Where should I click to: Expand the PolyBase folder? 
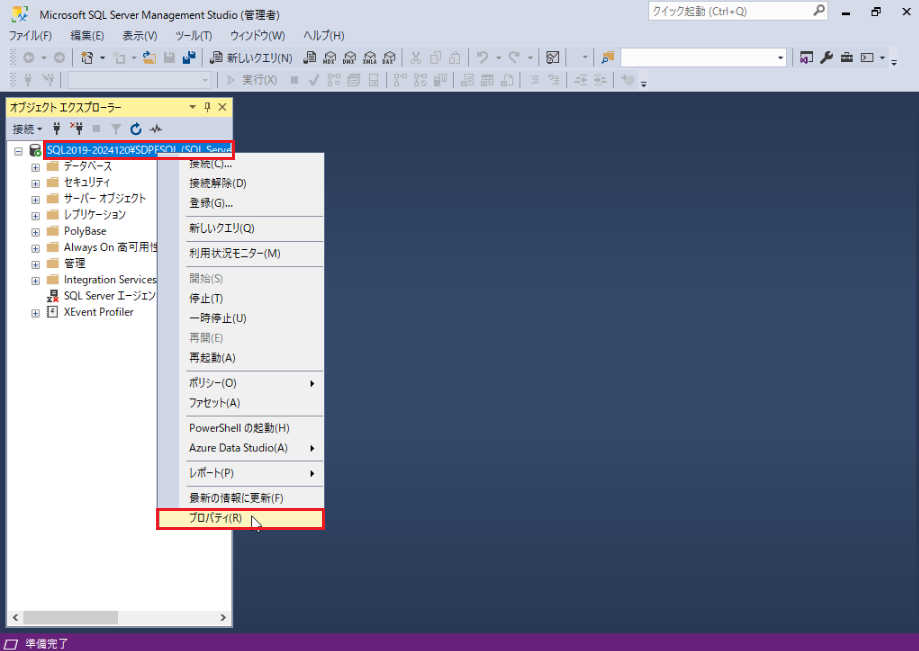(35, 232)
